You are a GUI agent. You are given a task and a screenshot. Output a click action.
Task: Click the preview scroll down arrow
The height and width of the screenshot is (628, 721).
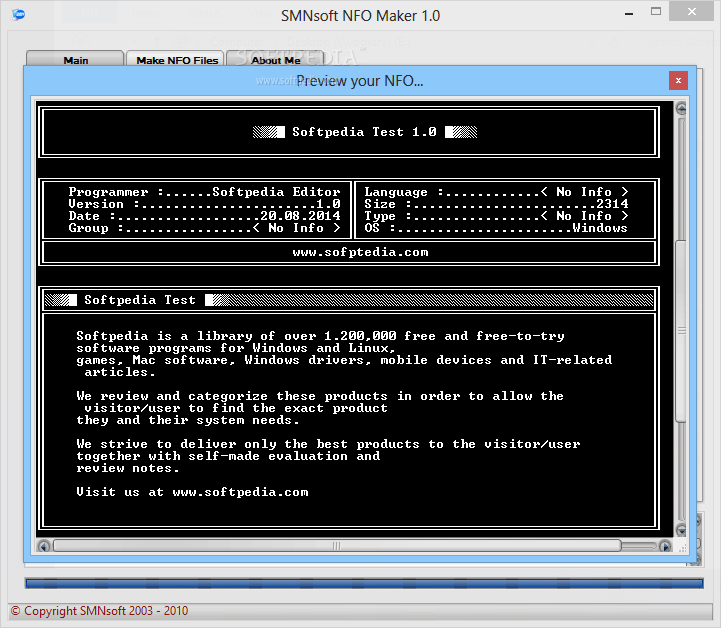pyautogui.click(x=681, y=530)
